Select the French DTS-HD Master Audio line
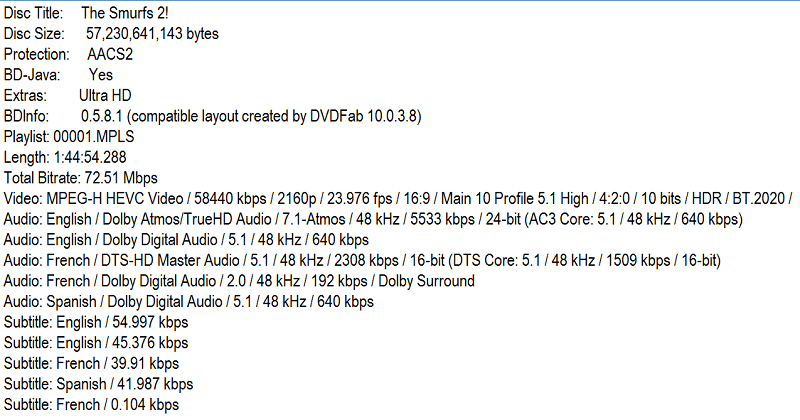 click(362, 261)
